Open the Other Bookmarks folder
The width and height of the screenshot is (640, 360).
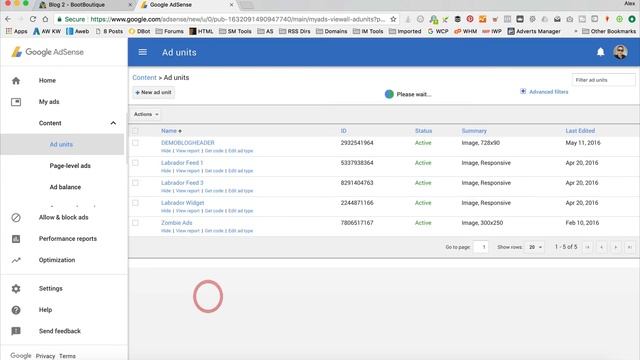coord(609,31)
